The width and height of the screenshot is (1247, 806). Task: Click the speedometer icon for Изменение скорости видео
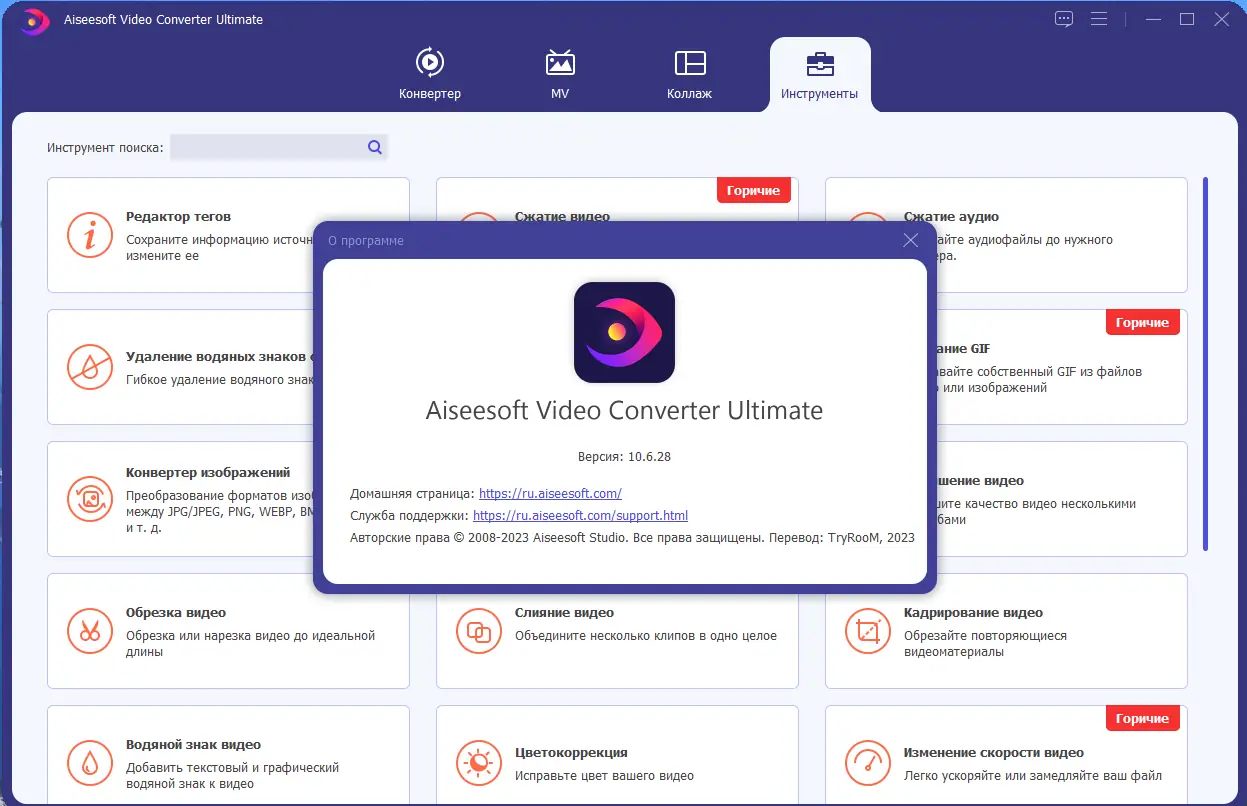click(869, 764)
